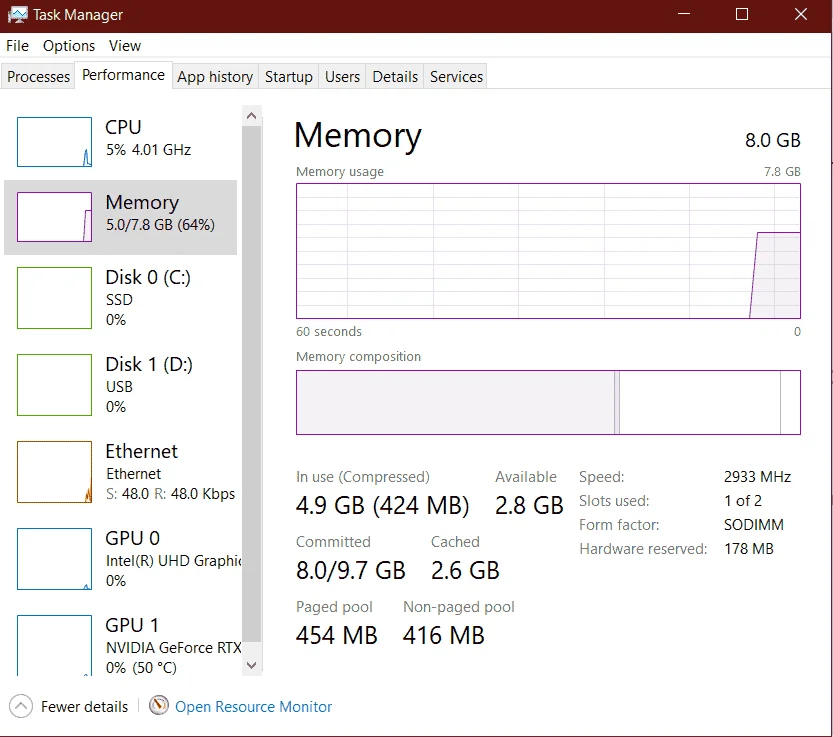Click the '454 MB' paged pool value
This screenshot has width=833, height=737.
pyautogui.click(x=337, y=636)
